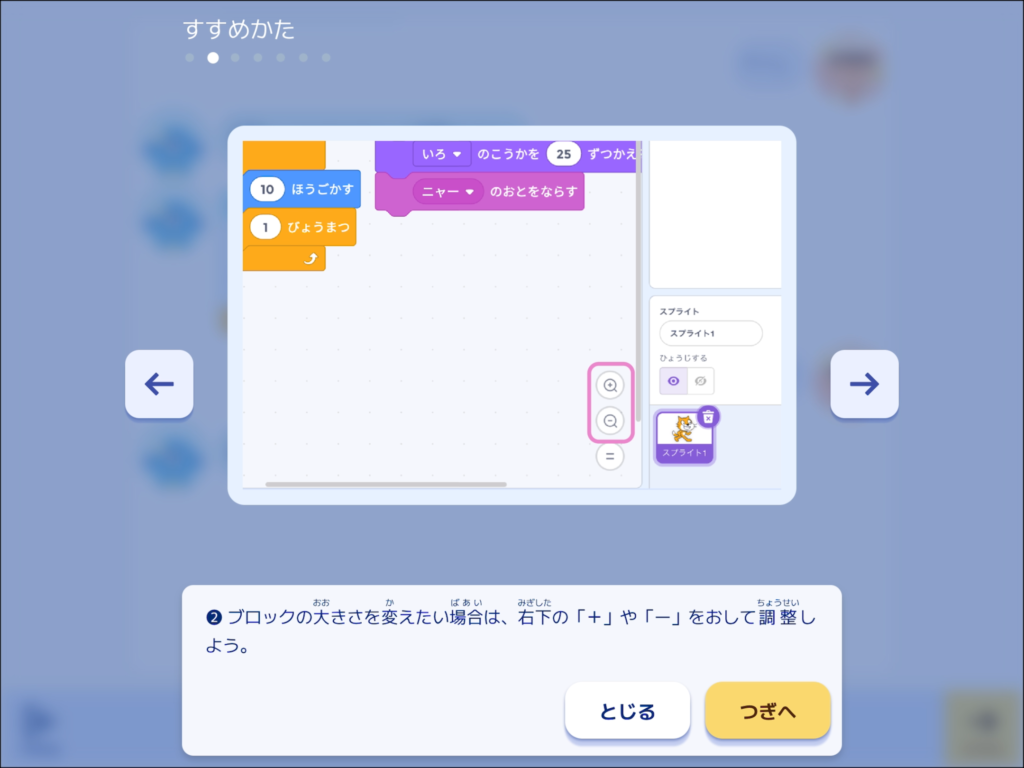Viewport: 1024px width, 768px height.
Task: Click the trash icon on スプライト1
Action: 708,417
